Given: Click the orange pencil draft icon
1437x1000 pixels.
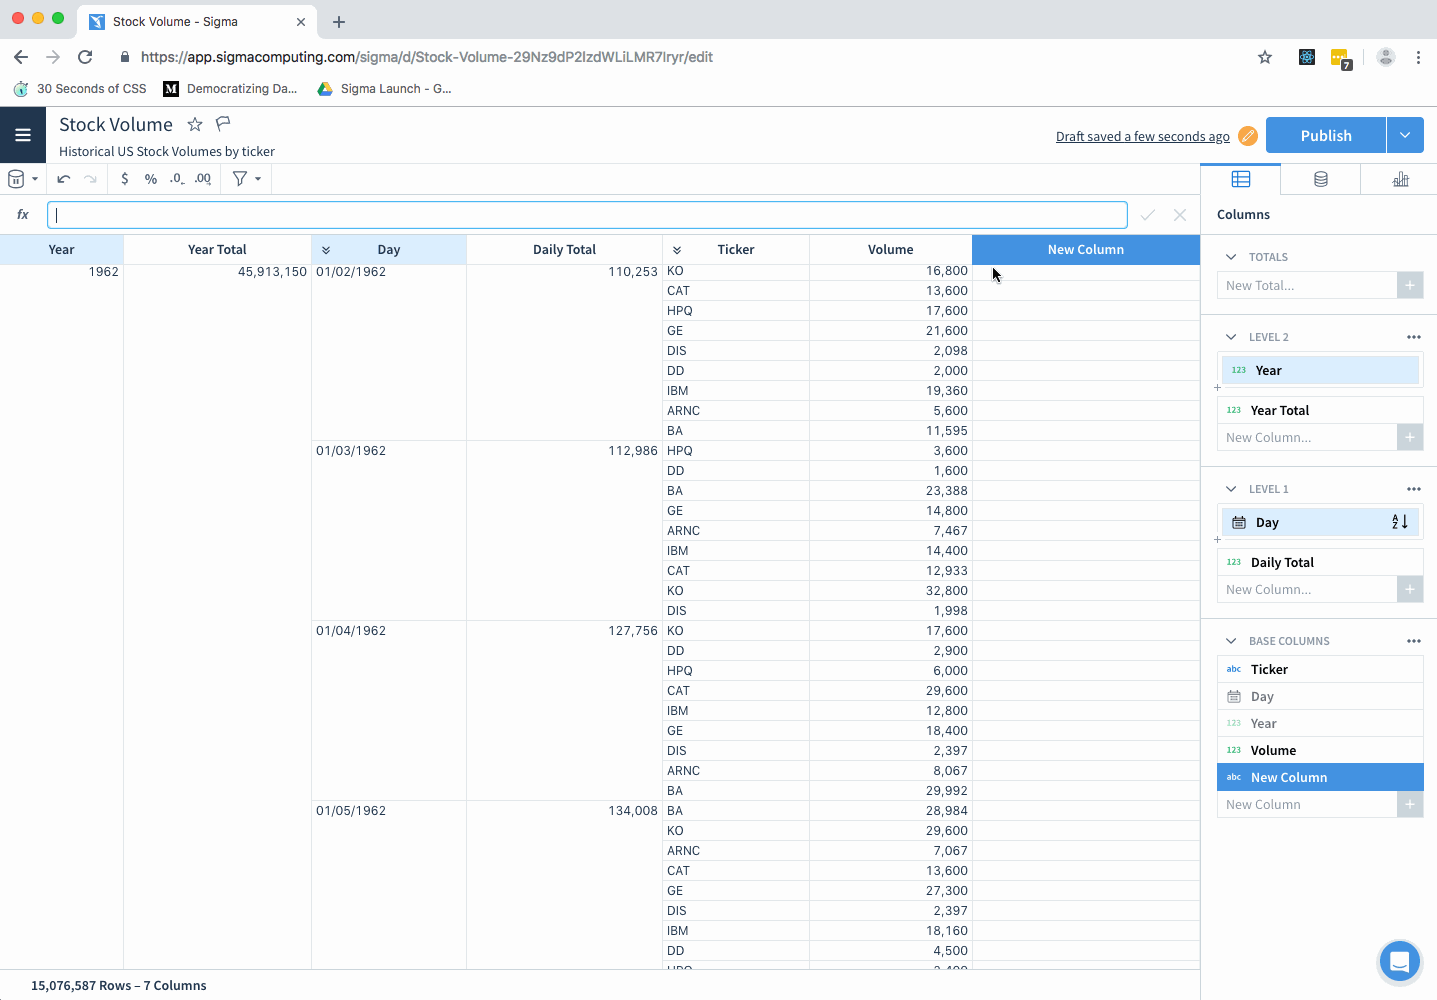Looking at the screenshot, I should coord(1248,136).
